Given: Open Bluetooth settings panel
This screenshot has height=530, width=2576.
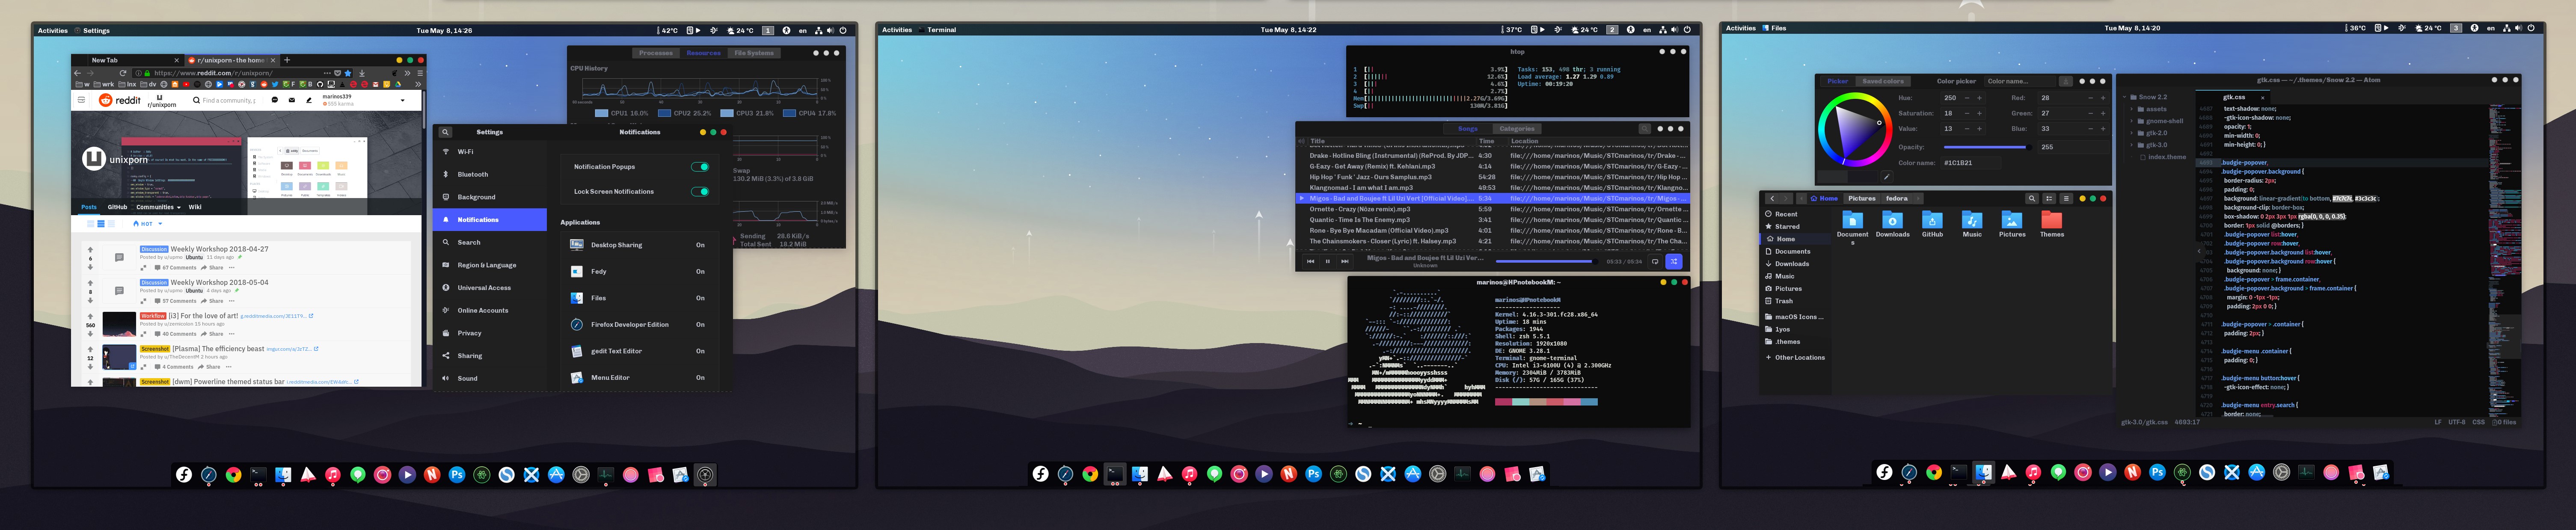Looking at the screenshot, I should [x=490, y=174].
